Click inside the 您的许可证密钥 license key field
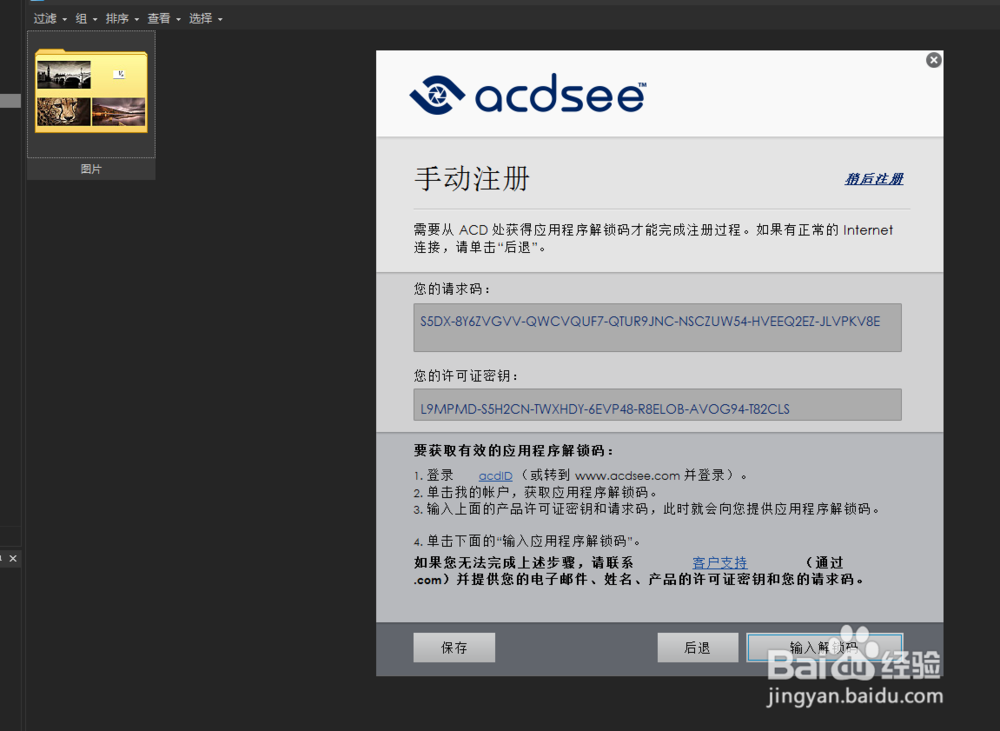 point(657,405)
